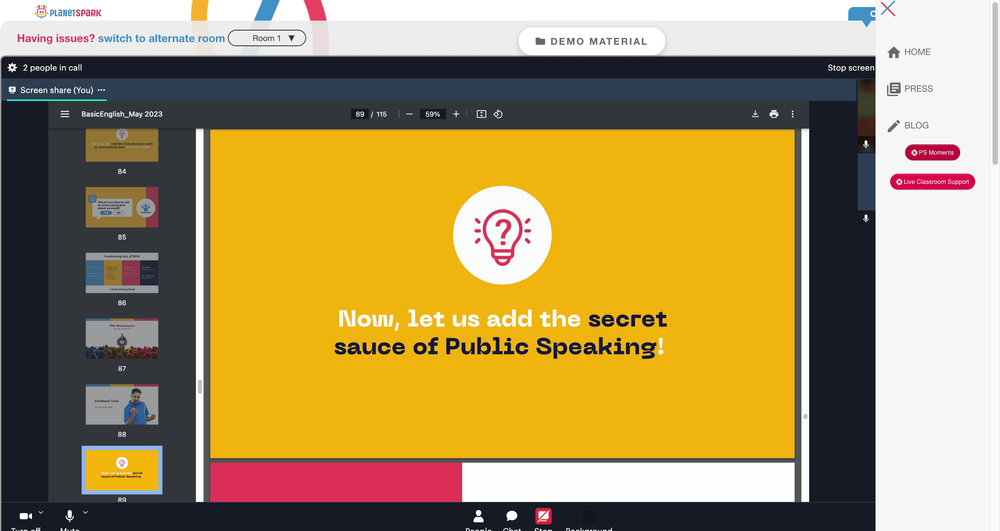
Task: Close the side menu with X
Action: [x=888, y=8]
